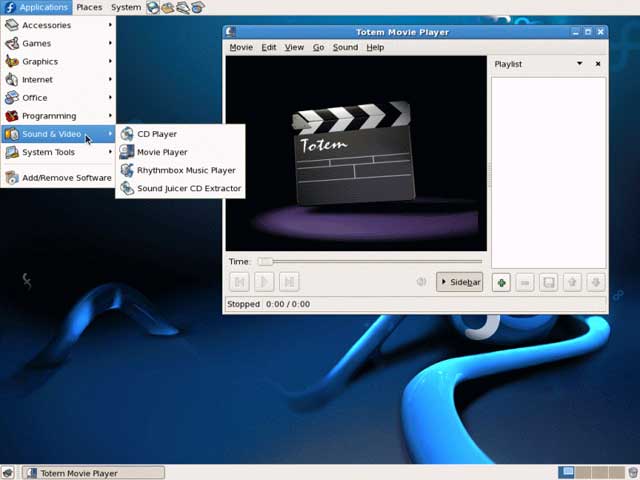Screen dimensions: 640x480
Task: Launch CD Player from submenu
Action: (180, 134)
